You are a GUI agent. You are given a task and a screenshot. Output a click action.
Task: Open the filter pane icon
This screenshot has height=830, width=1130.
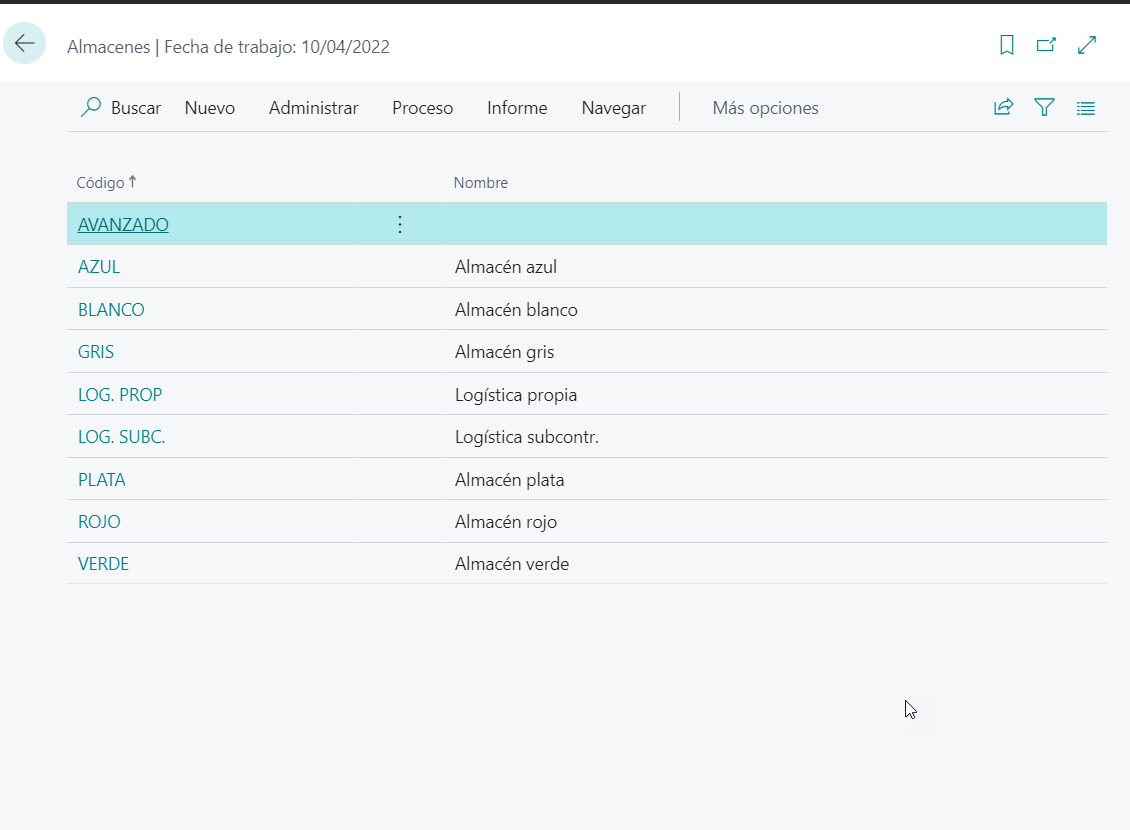click(1044, 108)
